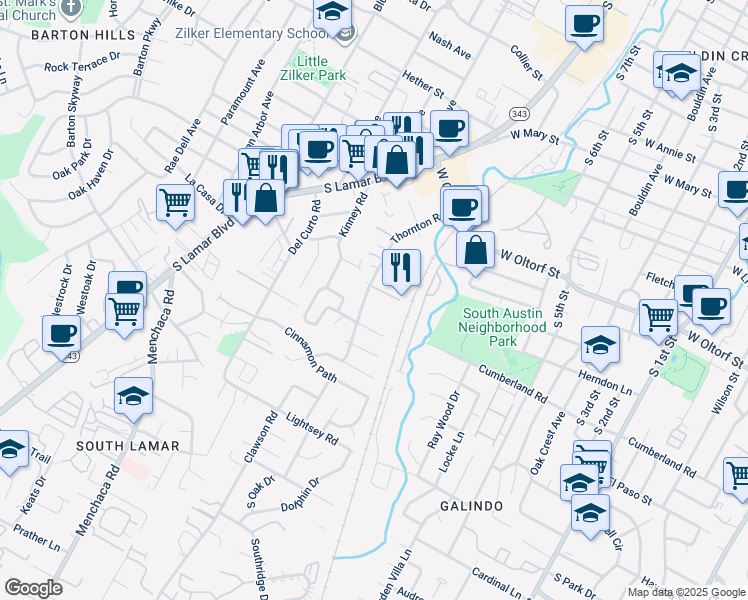Click the shopping cart marker near S 1st St
Screen dimensions: 748x600
[x=659, y=321]
